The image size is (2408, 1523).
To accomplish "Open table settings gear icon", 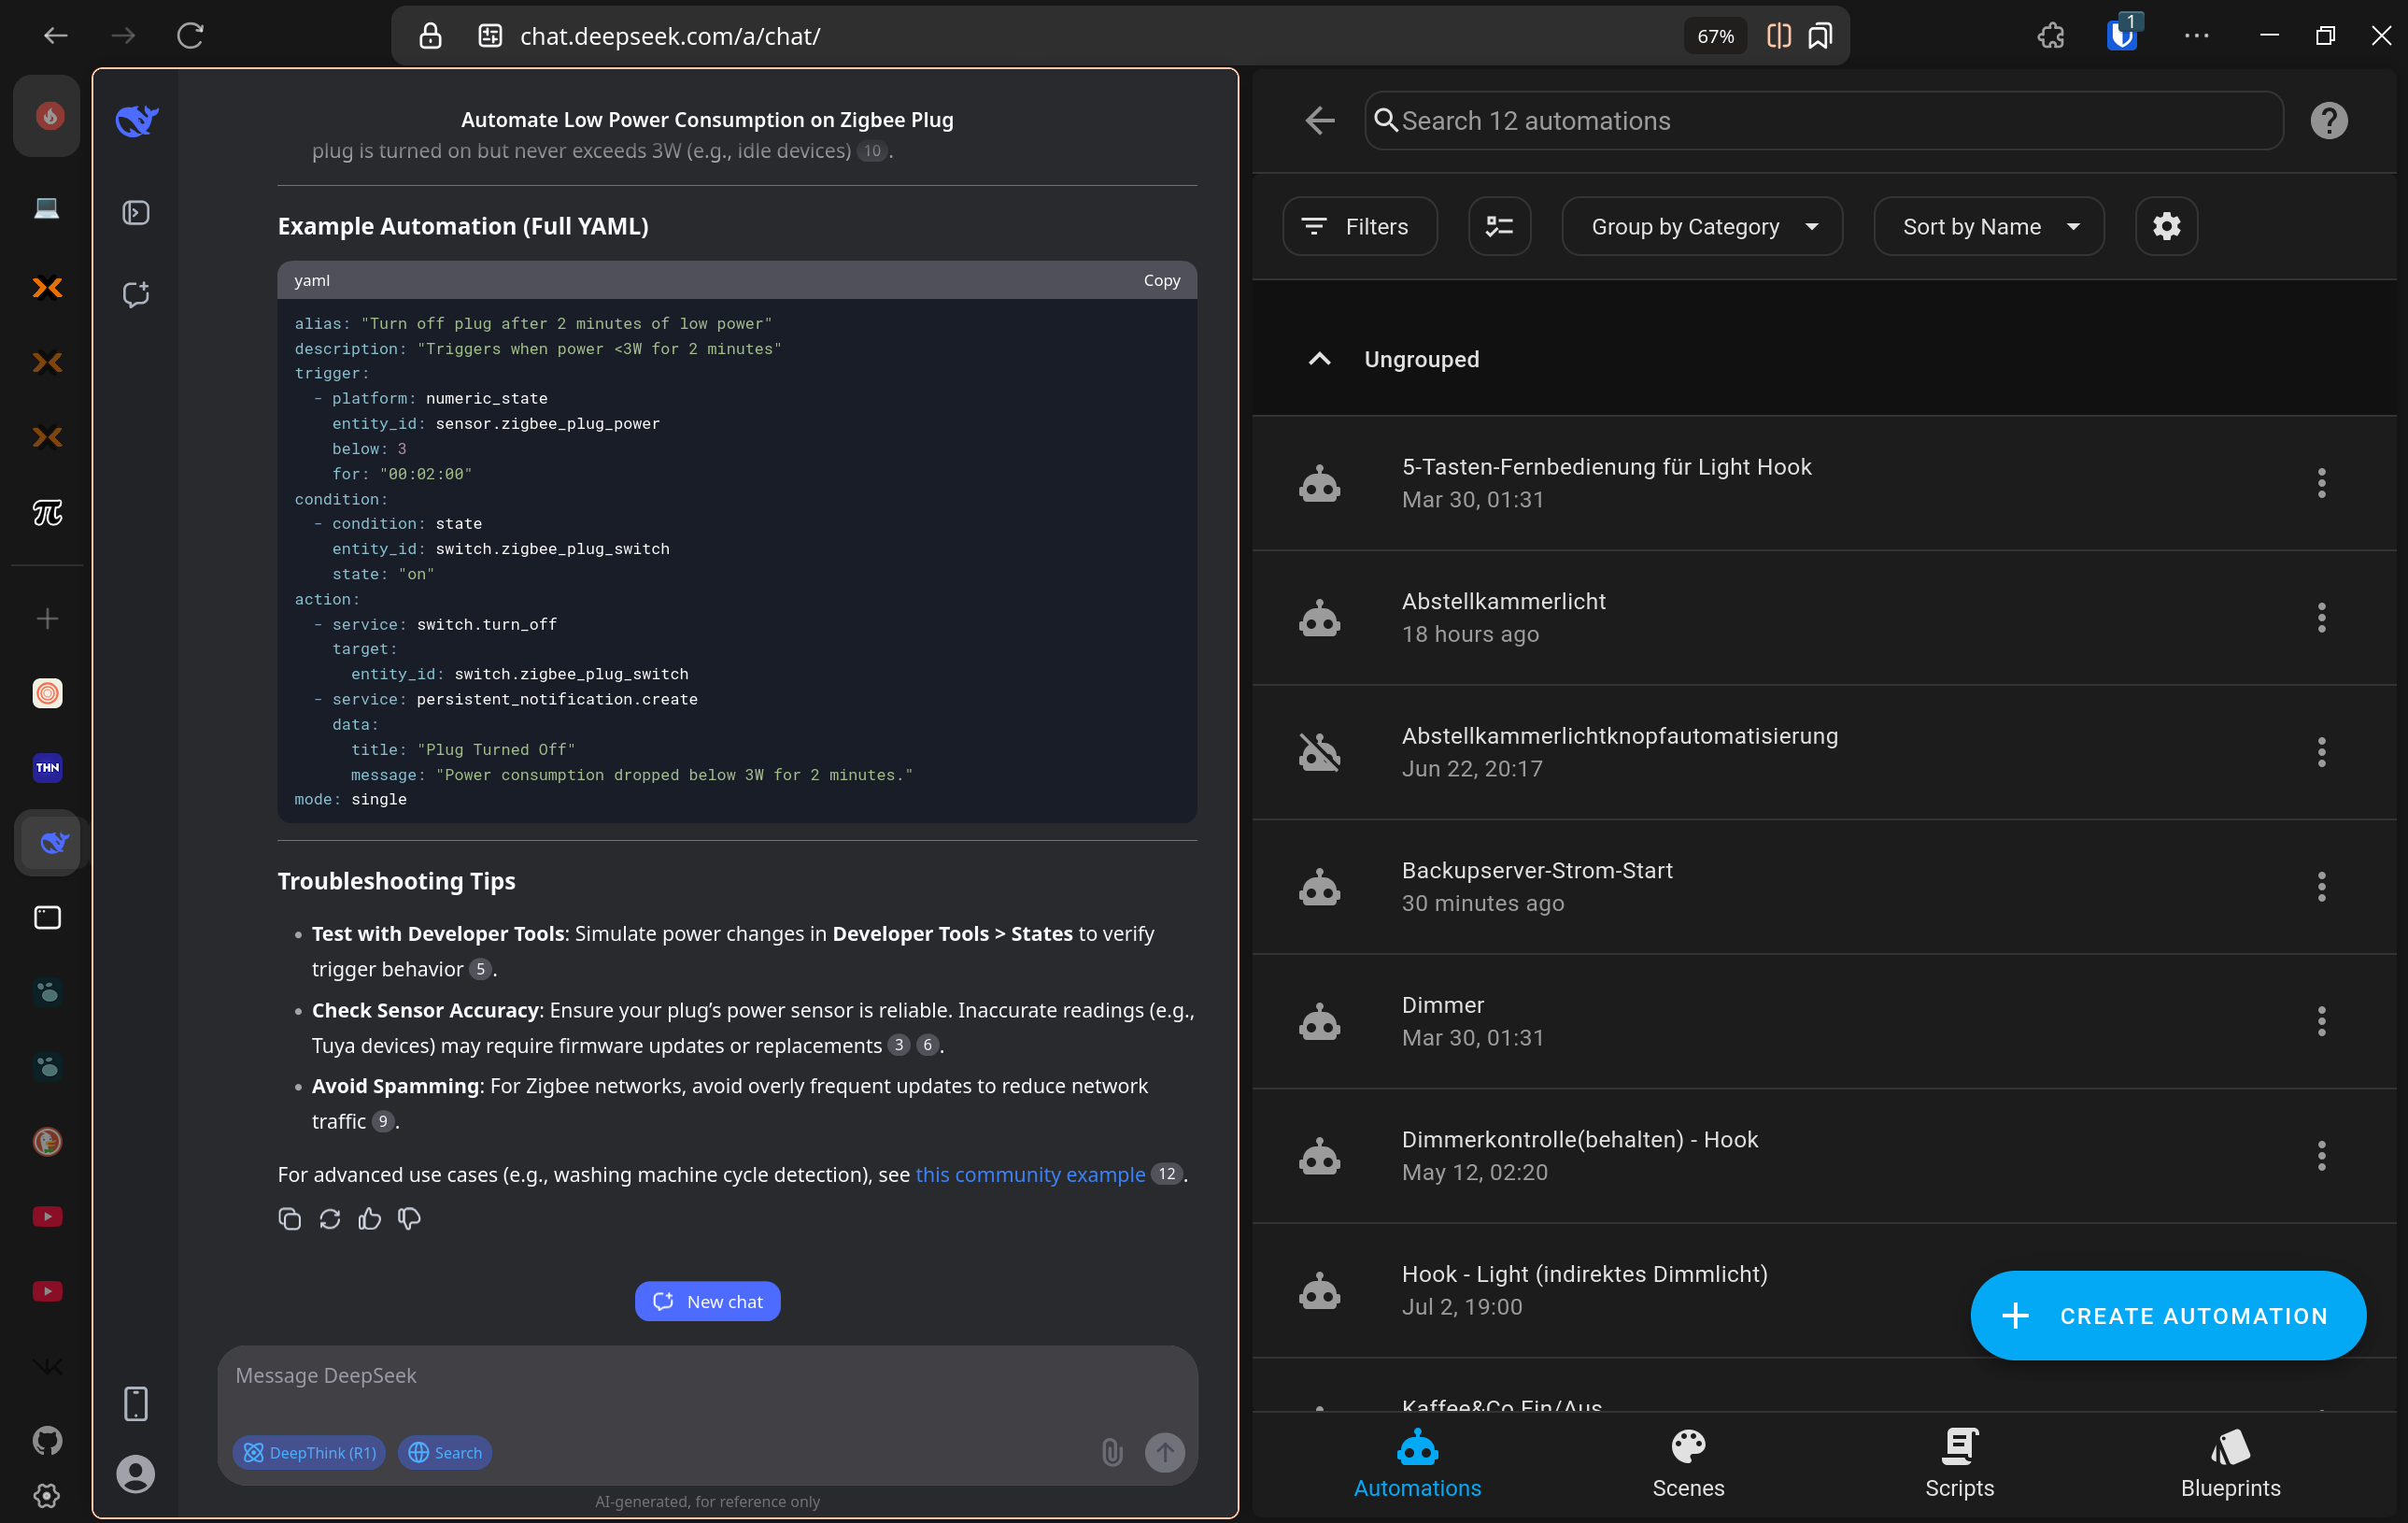I will click(x=2166, y=227).
